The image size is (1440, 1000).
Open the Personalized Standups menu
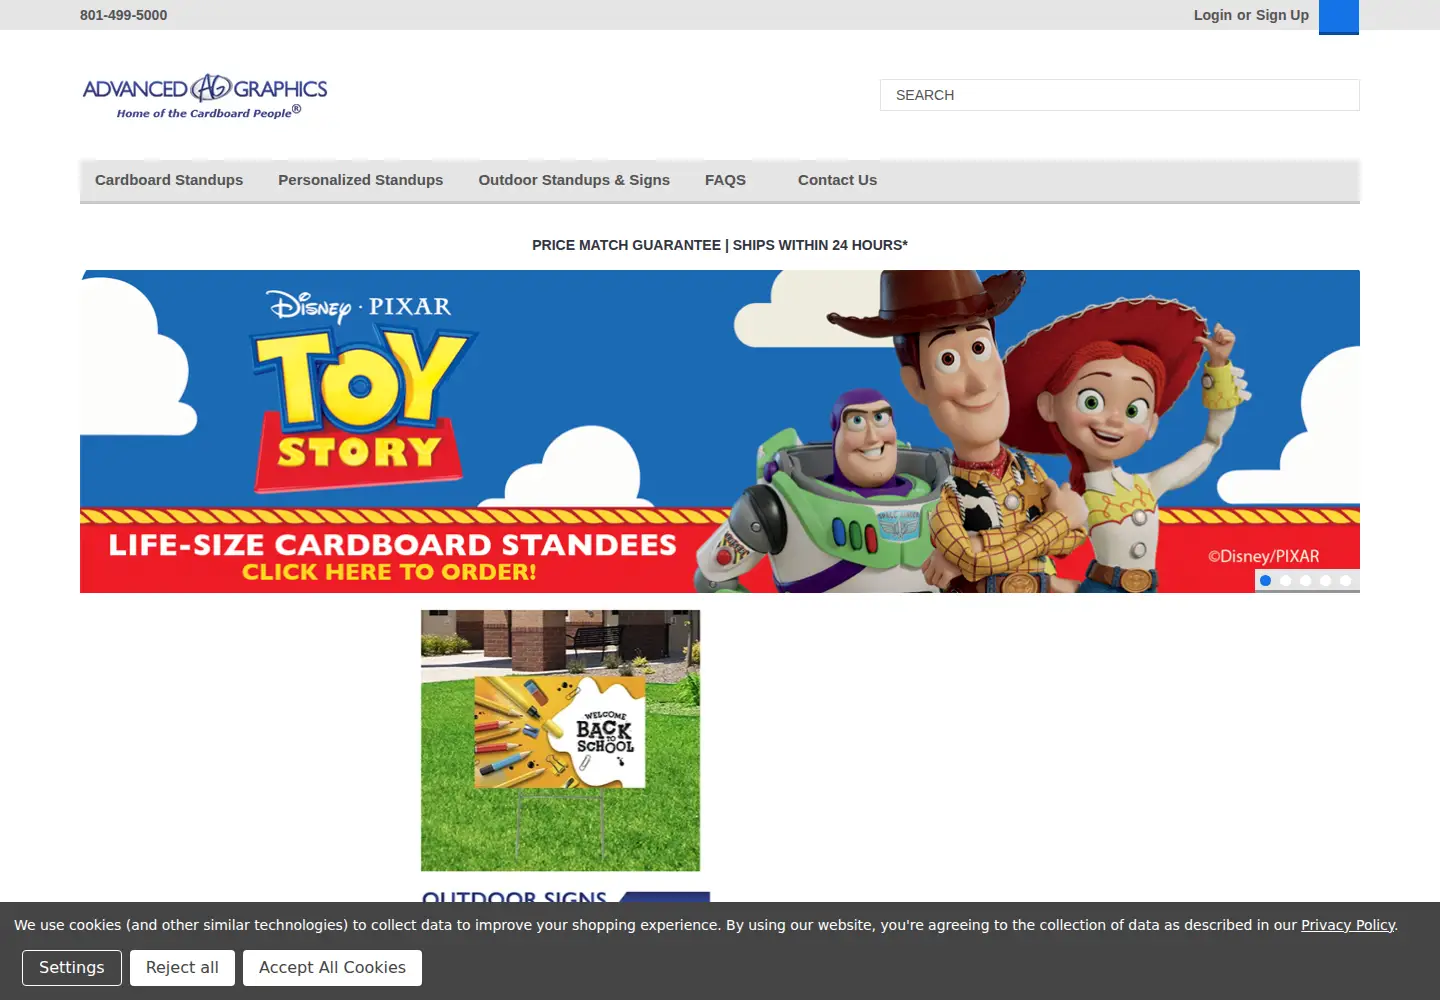tap(360, 180)
